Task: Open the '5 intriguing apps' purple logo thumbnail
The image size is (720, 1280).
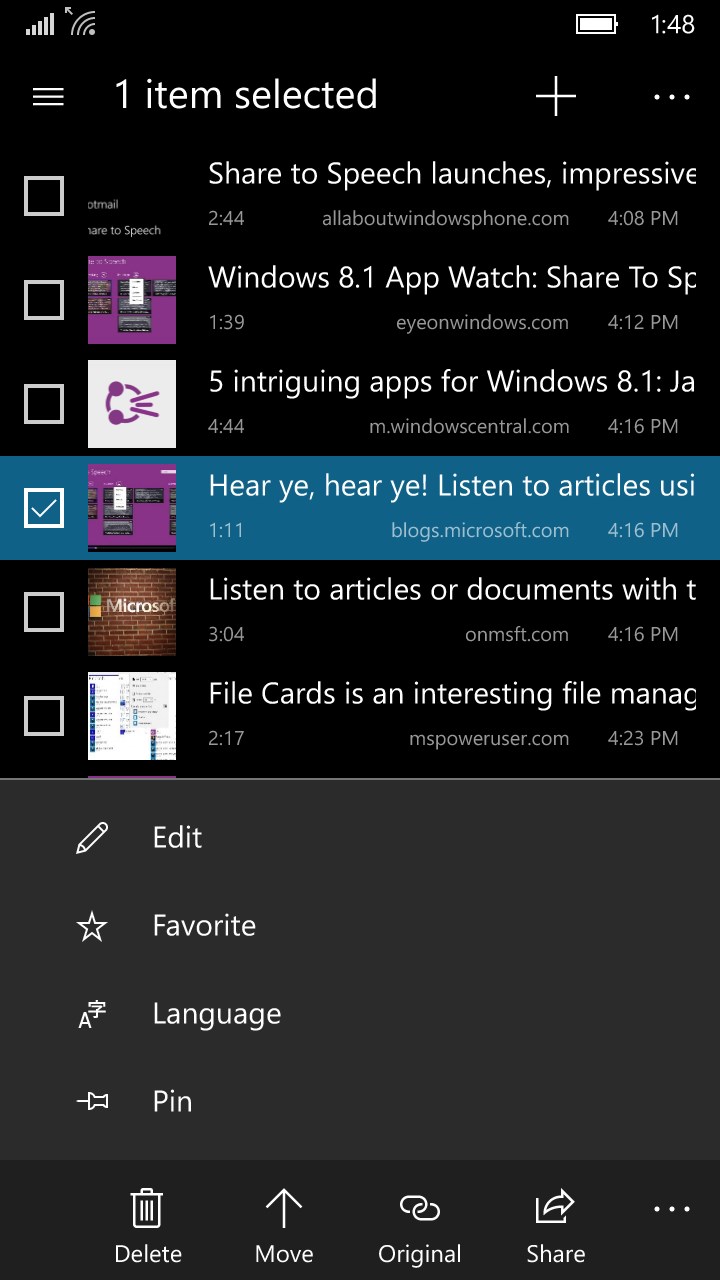Action: (132, 404)
